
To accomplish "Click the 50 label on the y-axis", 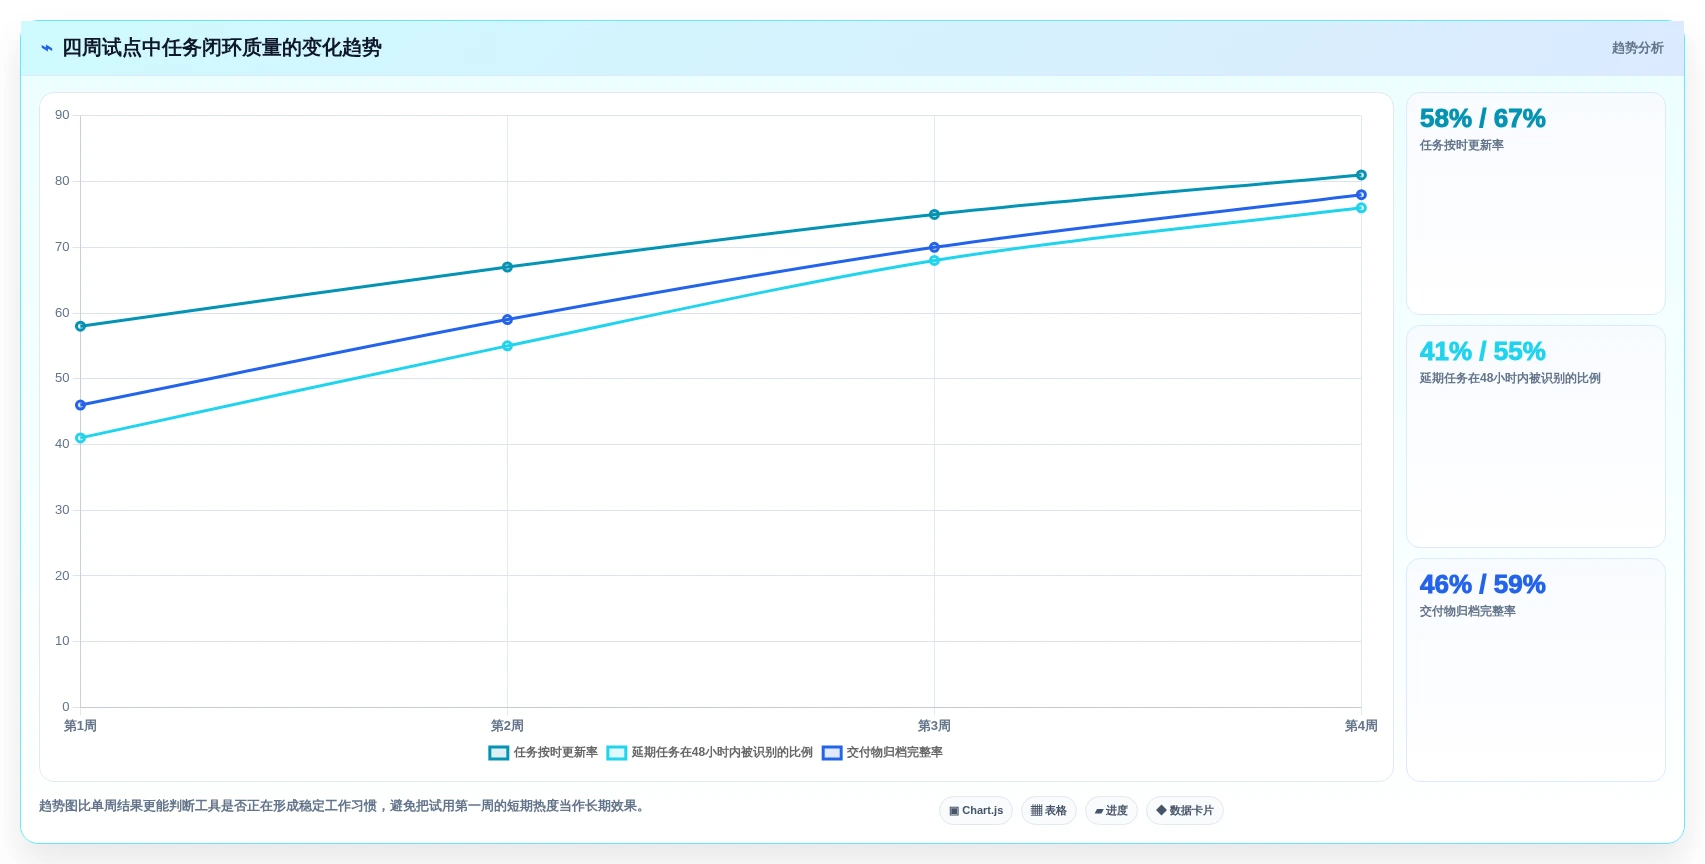I will point(62,378).
